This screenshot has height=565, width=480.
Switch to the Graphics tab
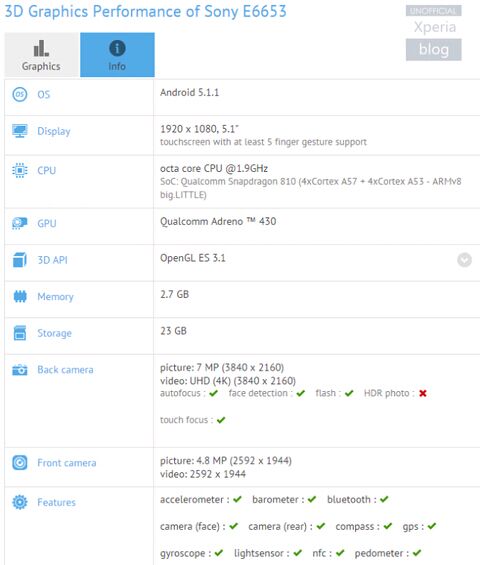pyautogui.click(x=41, y=55)
